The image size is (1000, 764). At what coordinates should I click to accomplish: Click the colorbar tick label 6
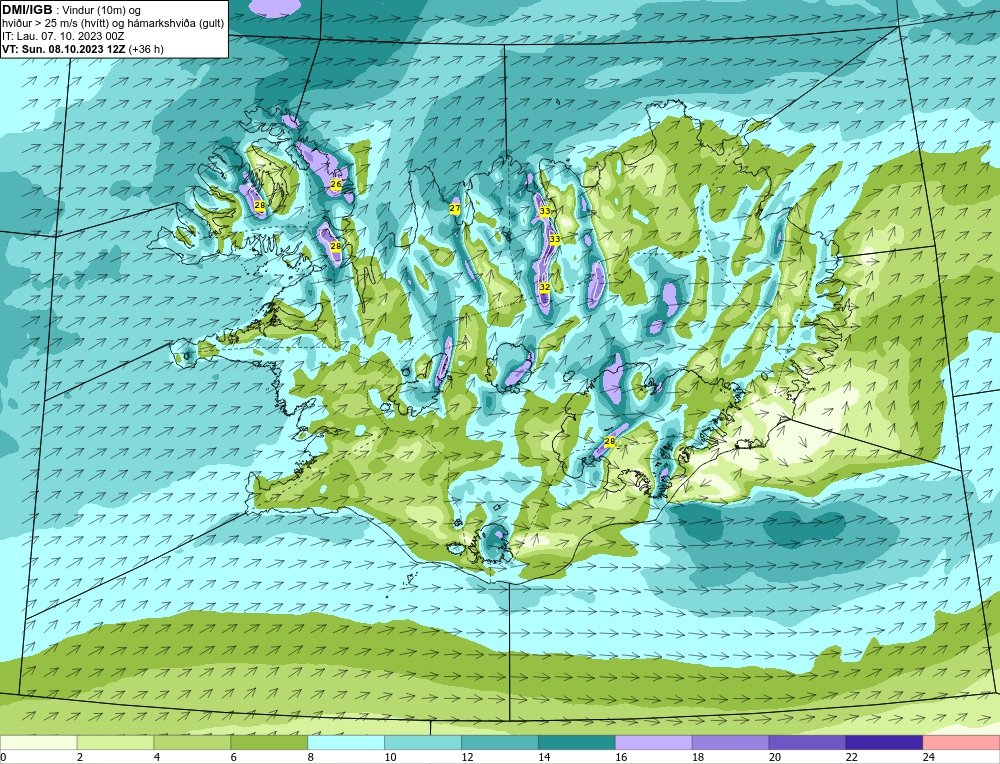[234, 757]
